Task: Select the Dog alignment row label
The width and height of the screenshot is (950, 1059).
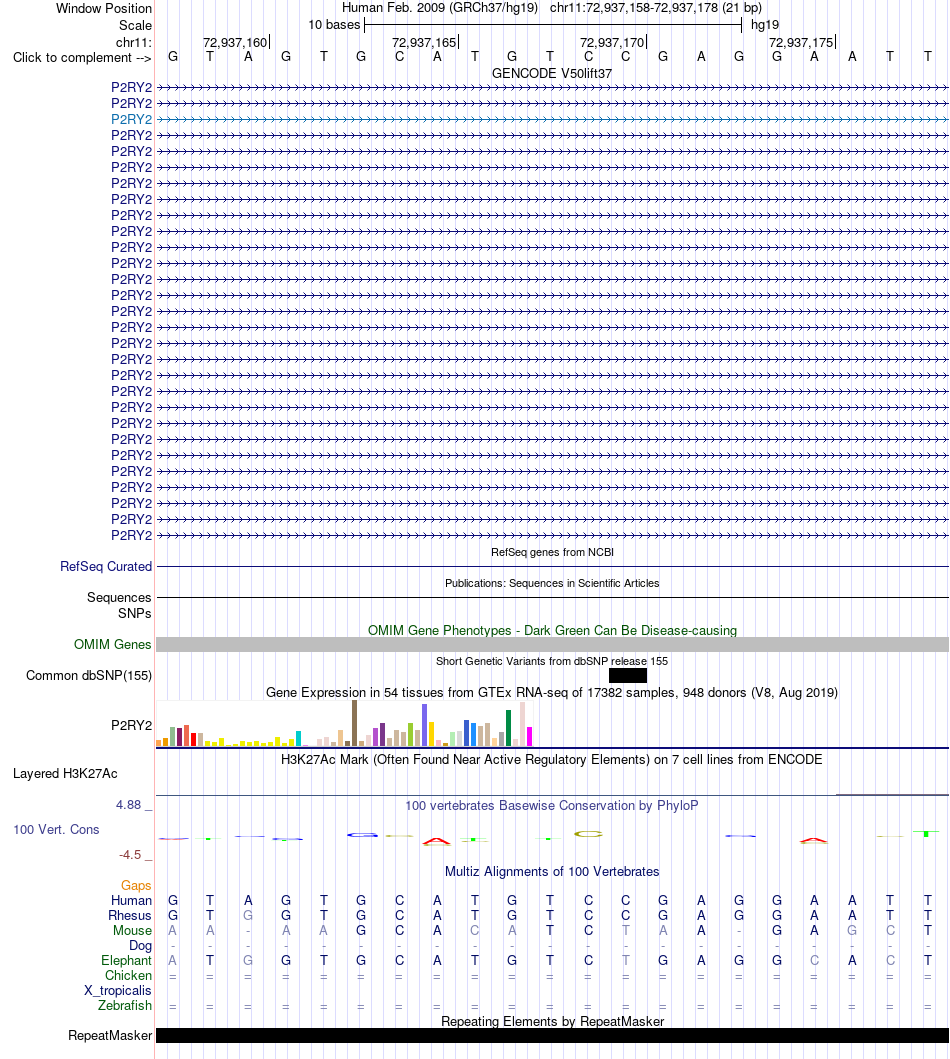Action: tap(140, 946)
